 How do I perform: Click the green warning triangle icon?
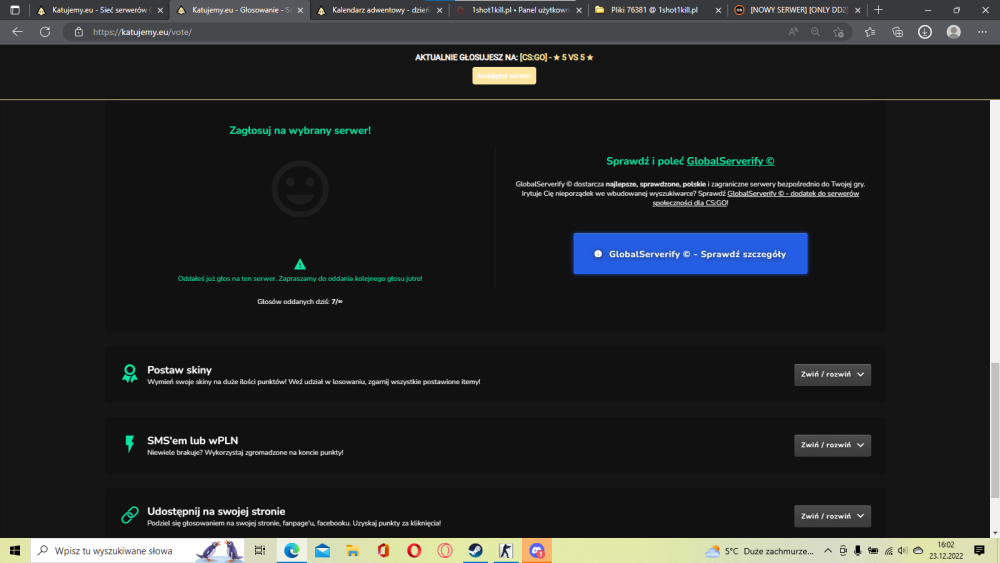coord(300,264)
